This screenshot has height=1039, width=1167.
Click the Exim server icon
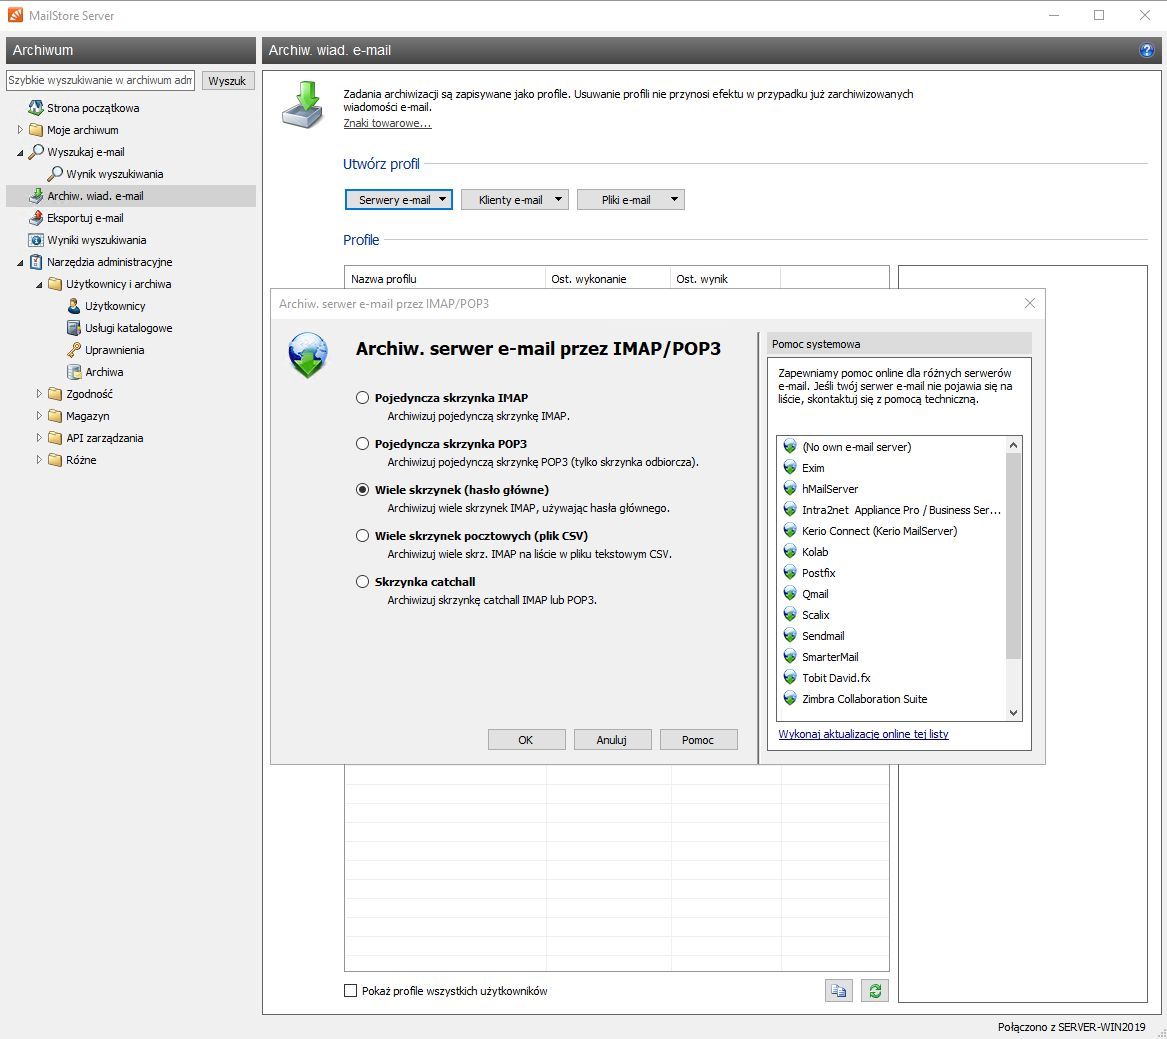tap(790, 467)
